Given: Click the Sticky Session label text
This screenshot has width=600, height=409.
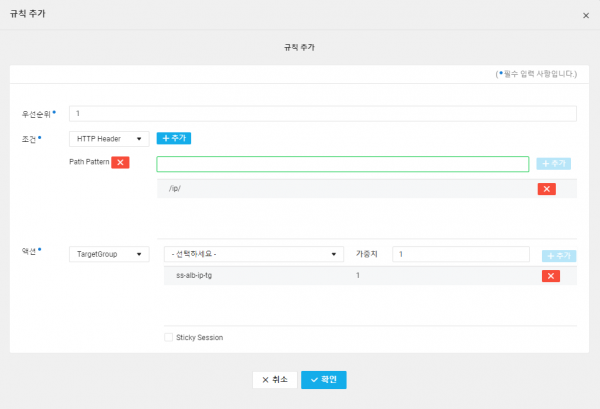Looking at the screenshot, I should [199, 337].
